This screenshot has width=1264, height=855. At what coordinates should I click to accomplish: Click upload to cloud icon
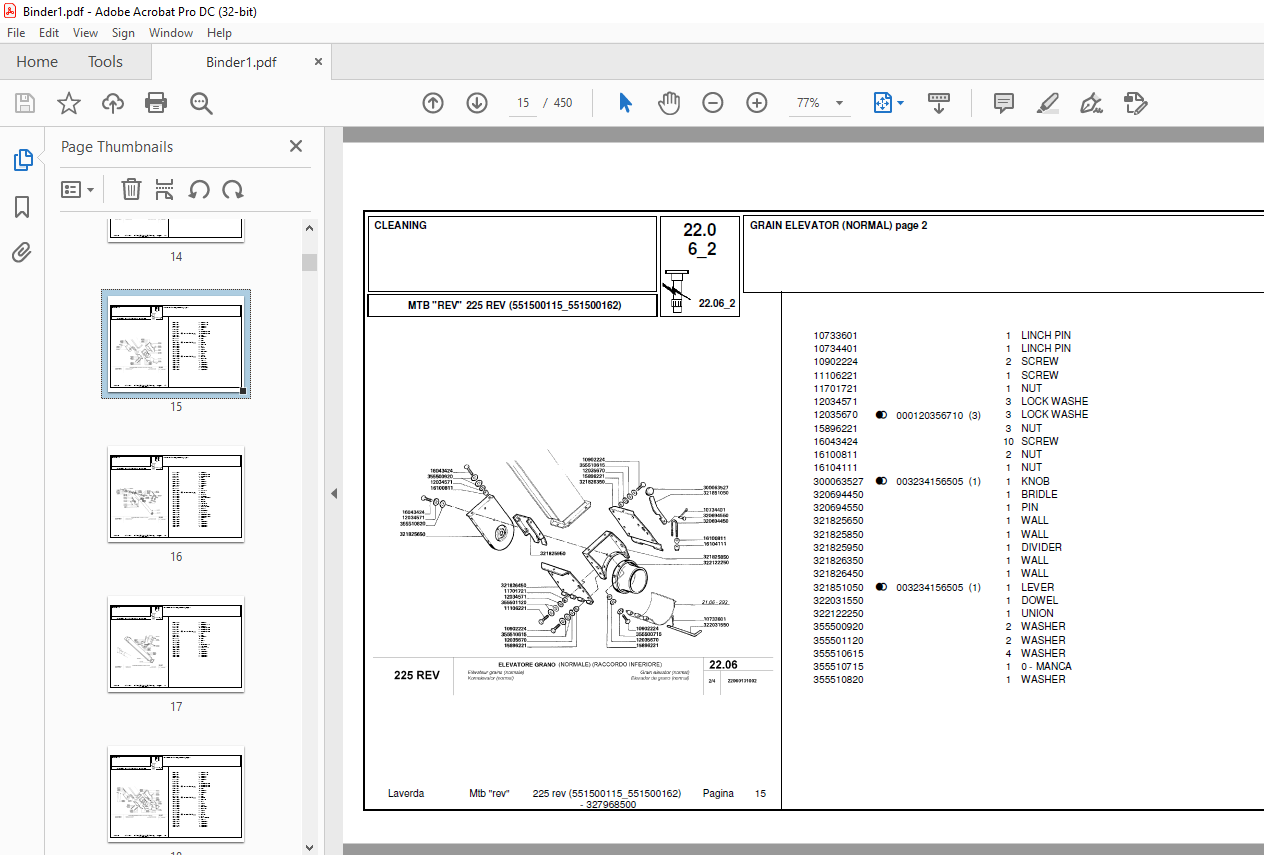coord(113,103)
